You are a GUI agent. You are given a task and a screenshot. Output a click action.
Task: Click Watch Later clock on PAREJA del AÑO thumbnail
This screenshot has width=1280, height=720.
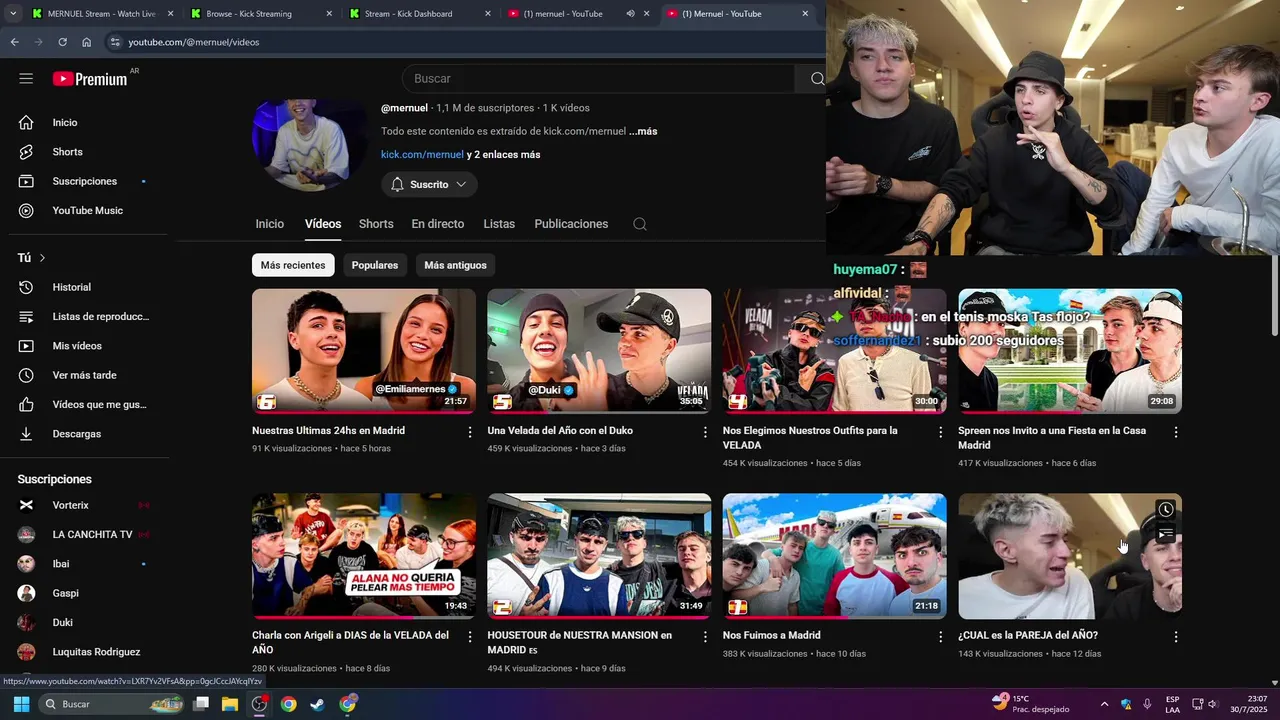(x=1166, y=510)
